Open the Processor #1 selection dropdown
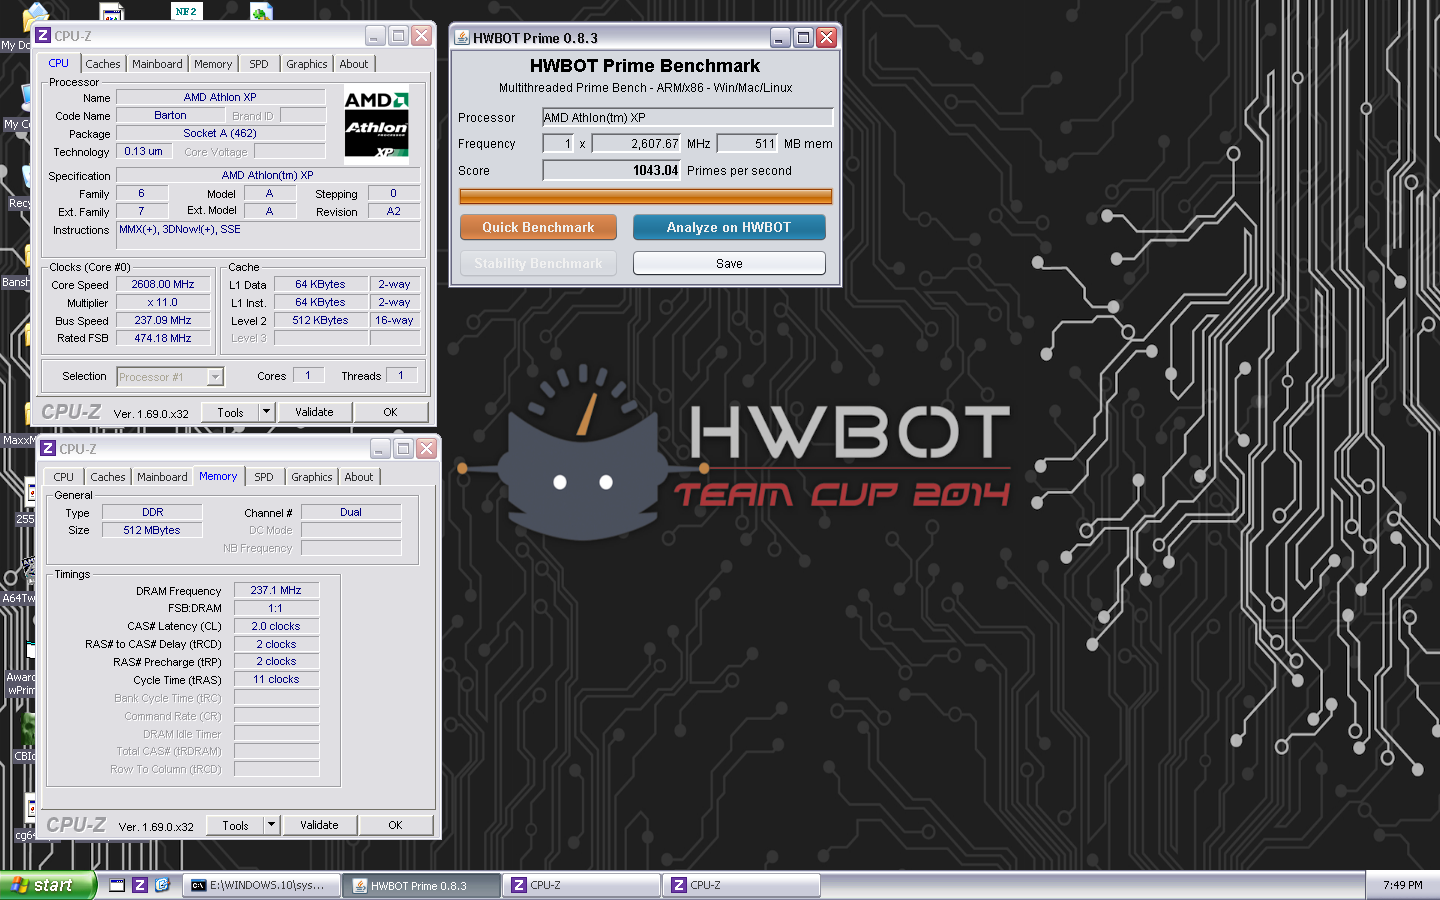1440x900 pixels. click(x=170, y=377)
